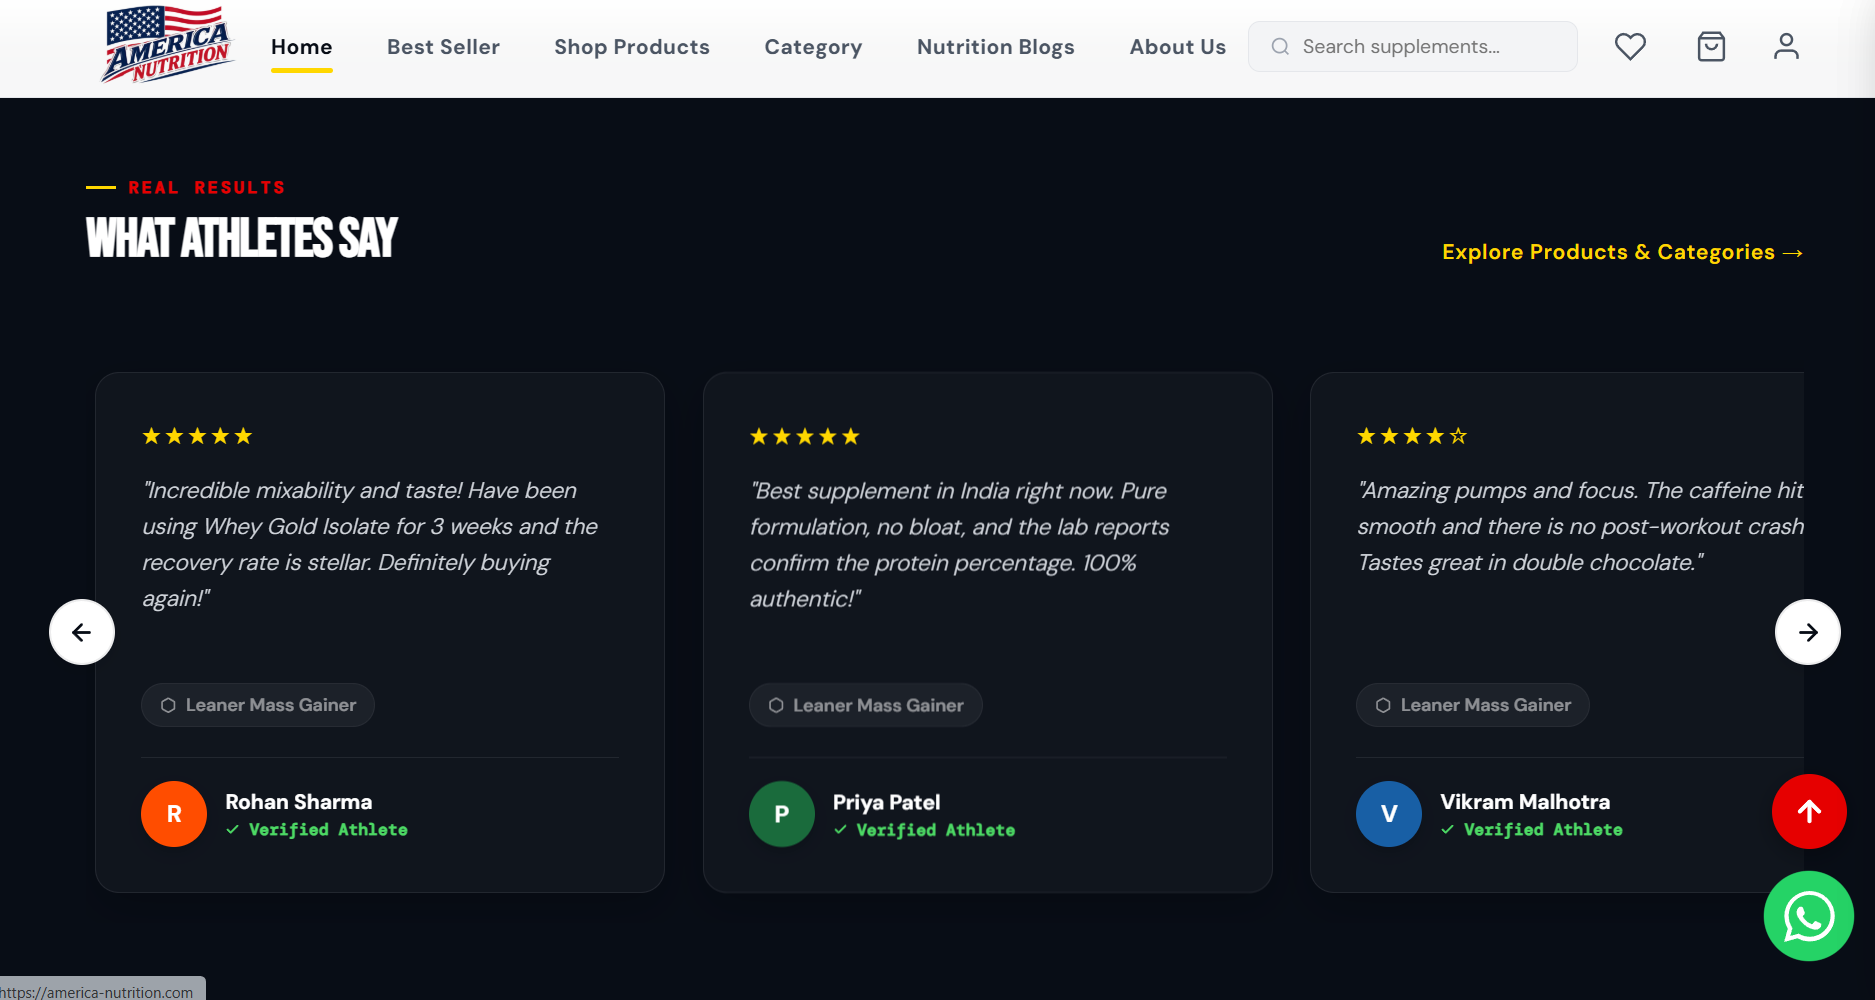Image resolution: width=1875 pixels, height=1000 pixels.
Task: Click the four-star rating on Vikram Malhotra's review
Action: tap(1412, 436)
